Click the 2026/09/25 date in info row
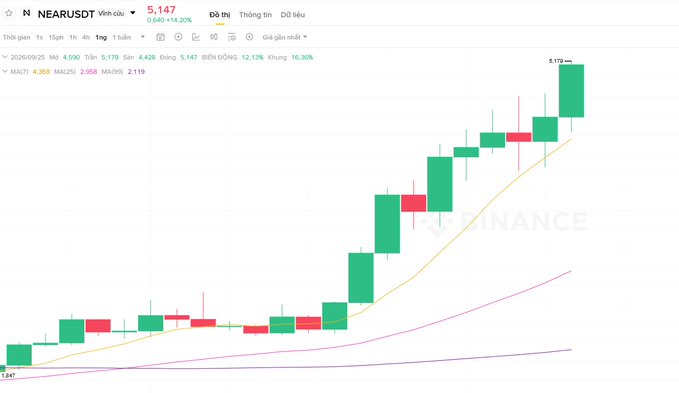The width and height of the screenshot is (679, 393). click(x=28, y=57)
